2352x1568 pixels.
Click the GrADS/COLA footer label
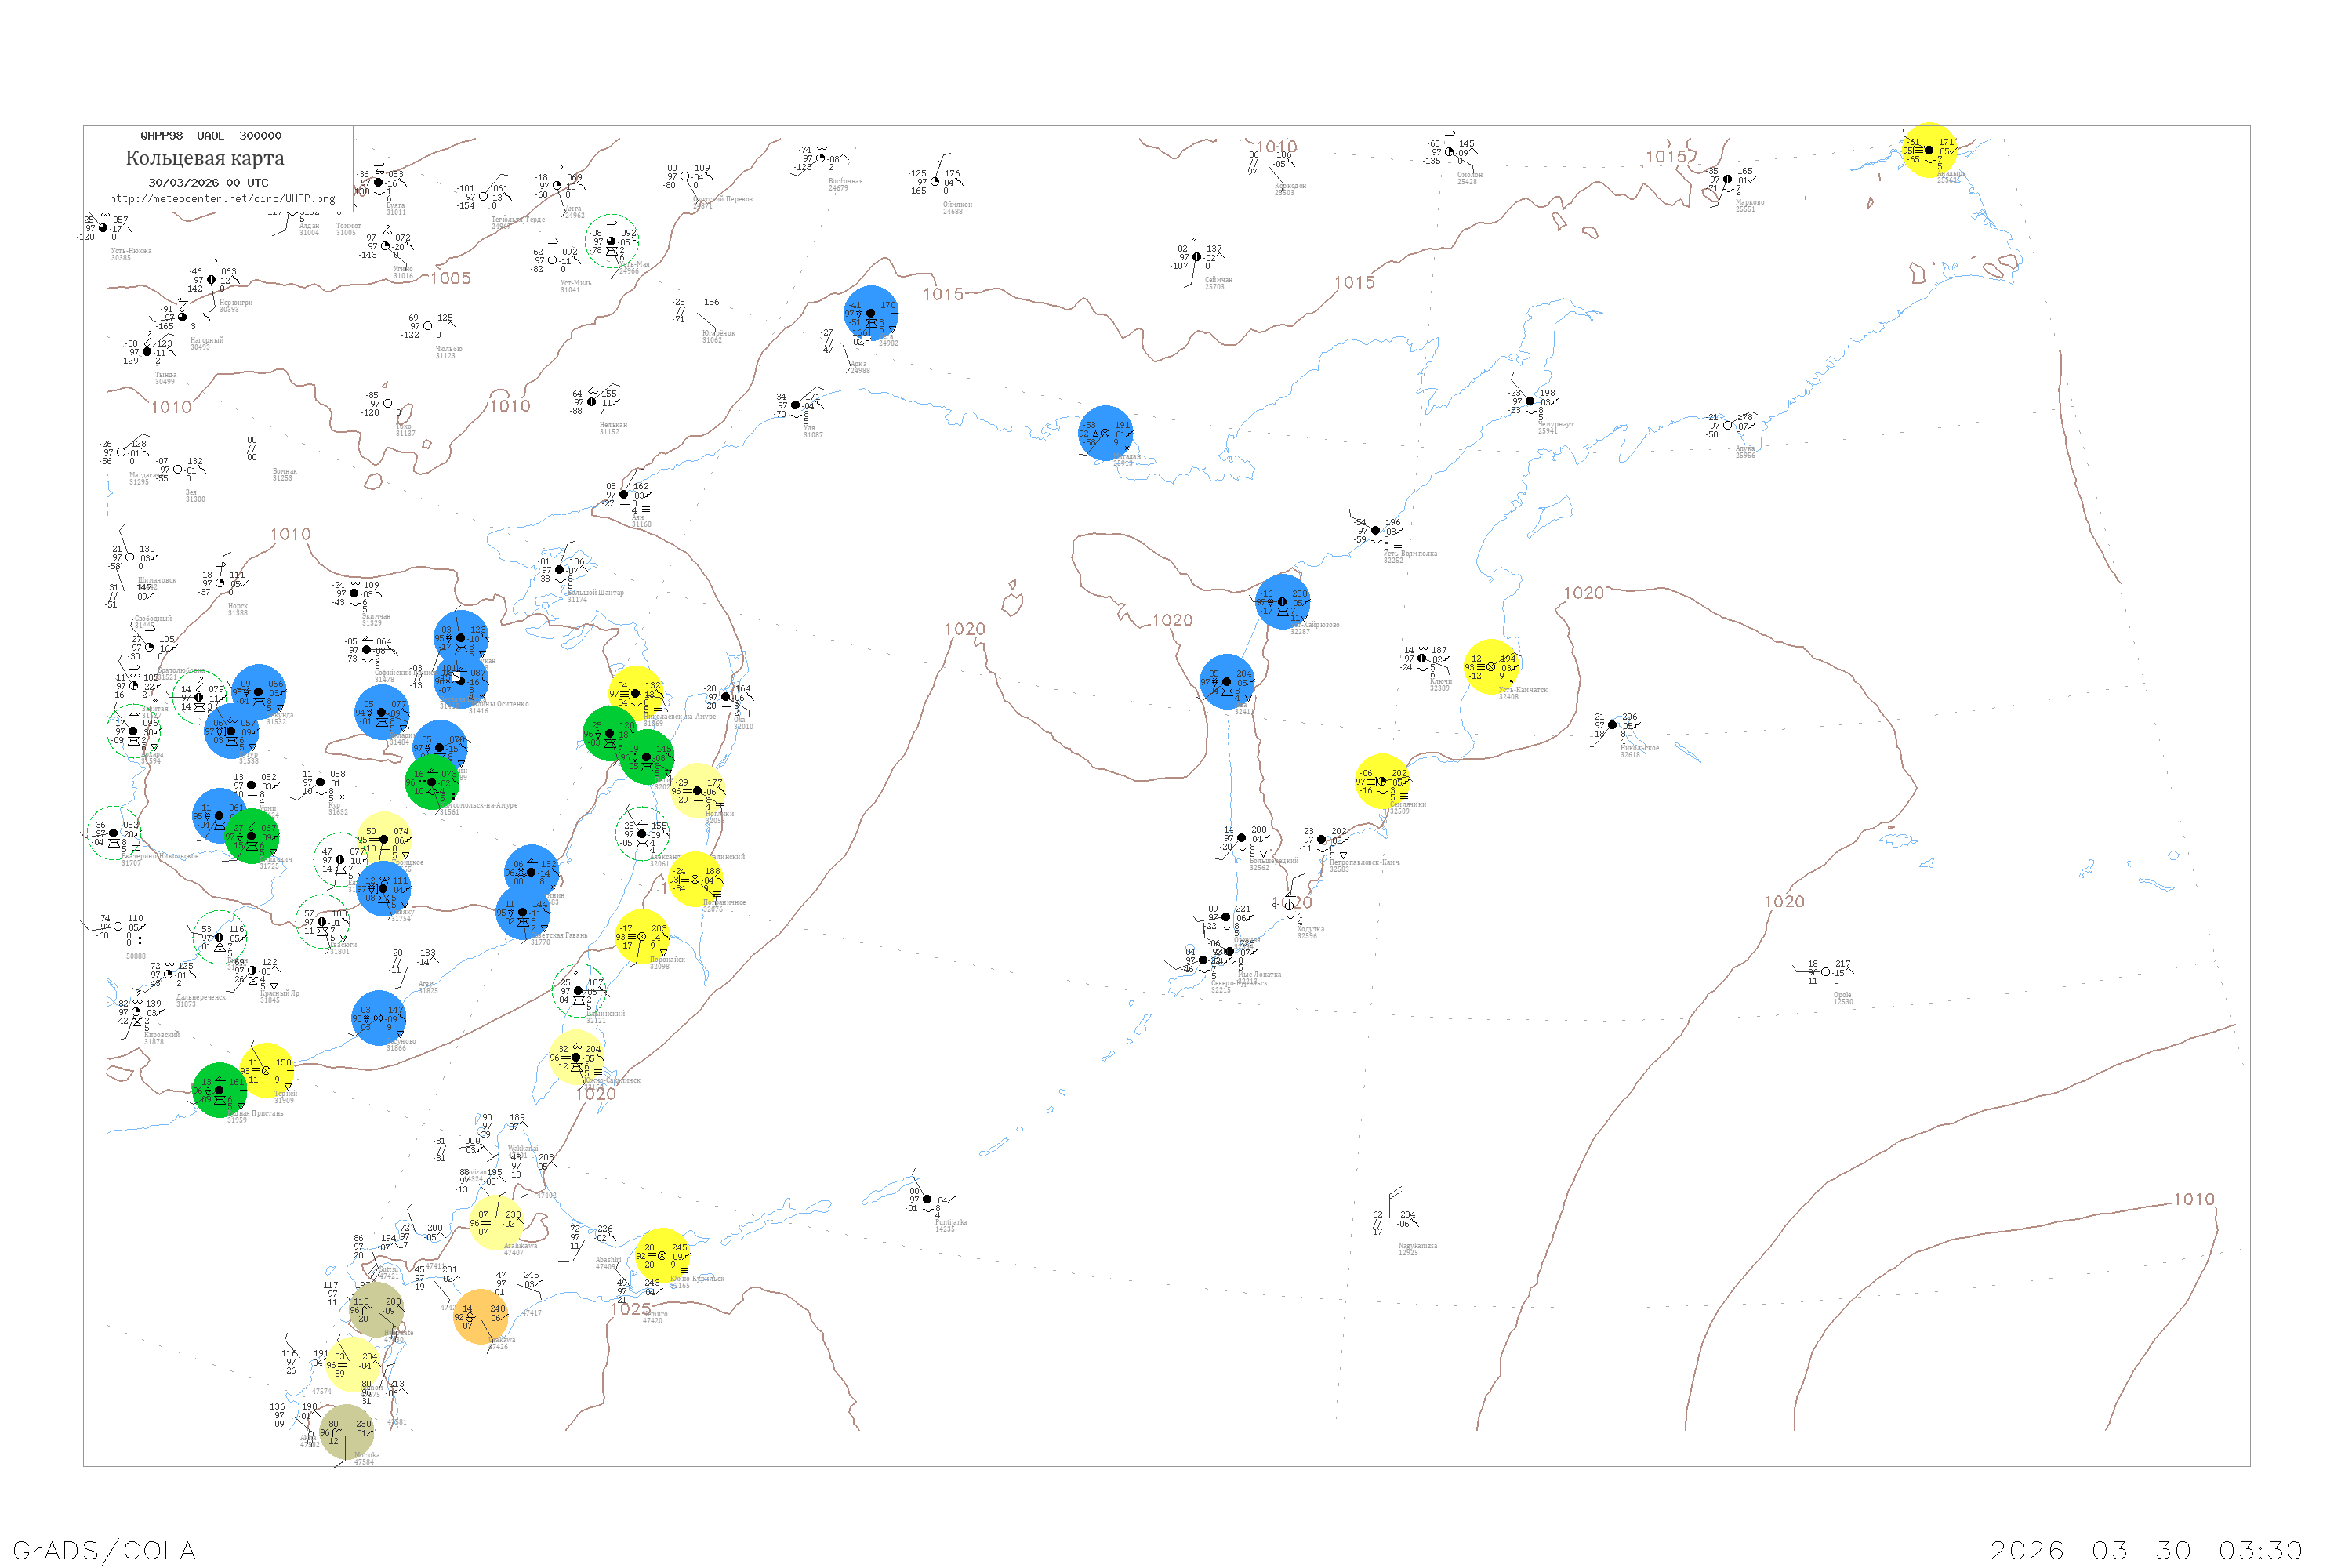104,1549
